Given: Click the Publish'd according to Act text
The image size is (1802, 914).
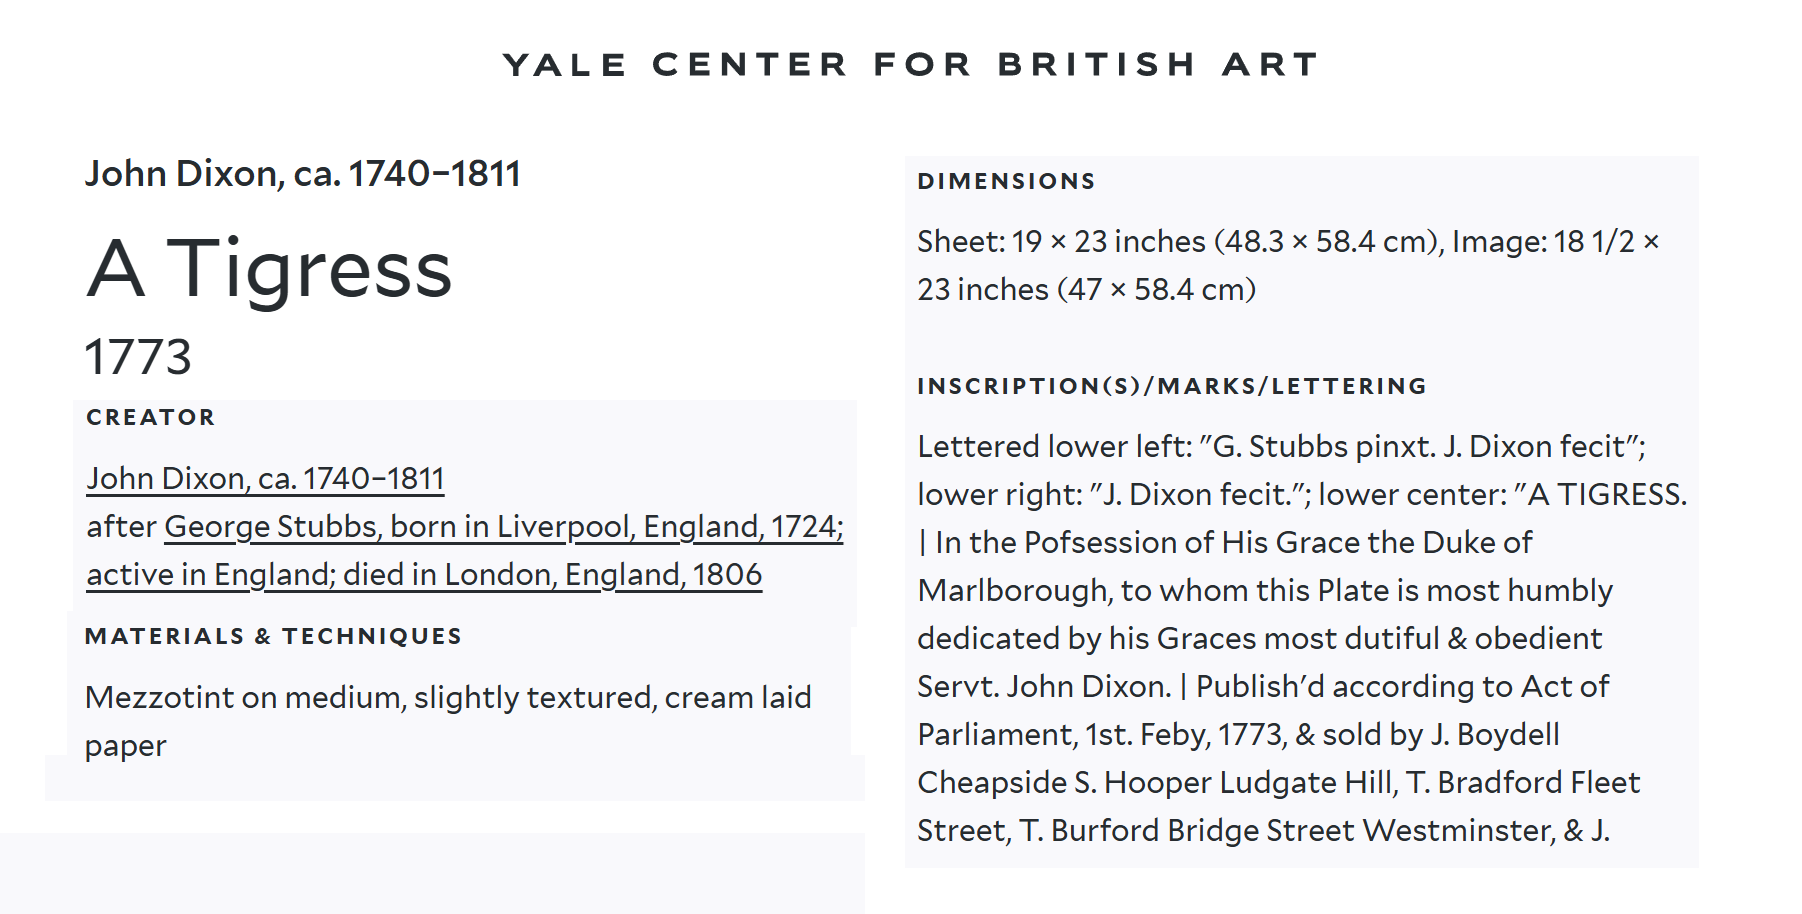Looking at the screenshot, I should (1403, 687).
